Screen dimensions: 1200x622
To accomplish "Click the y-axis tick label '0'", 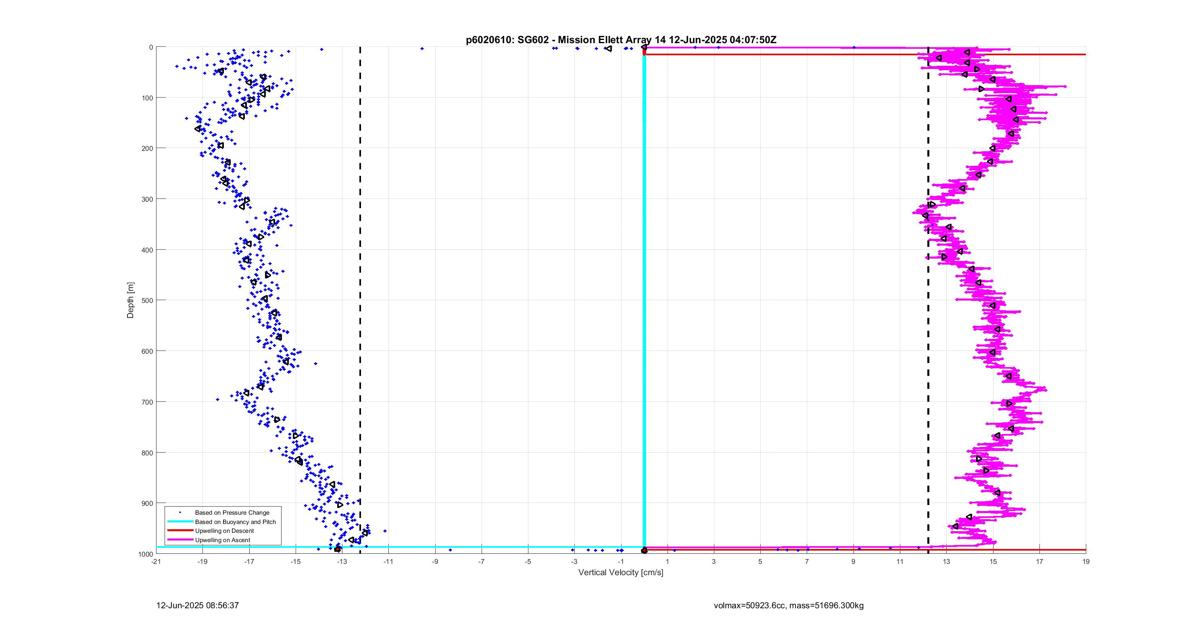I will click(150, 47).
